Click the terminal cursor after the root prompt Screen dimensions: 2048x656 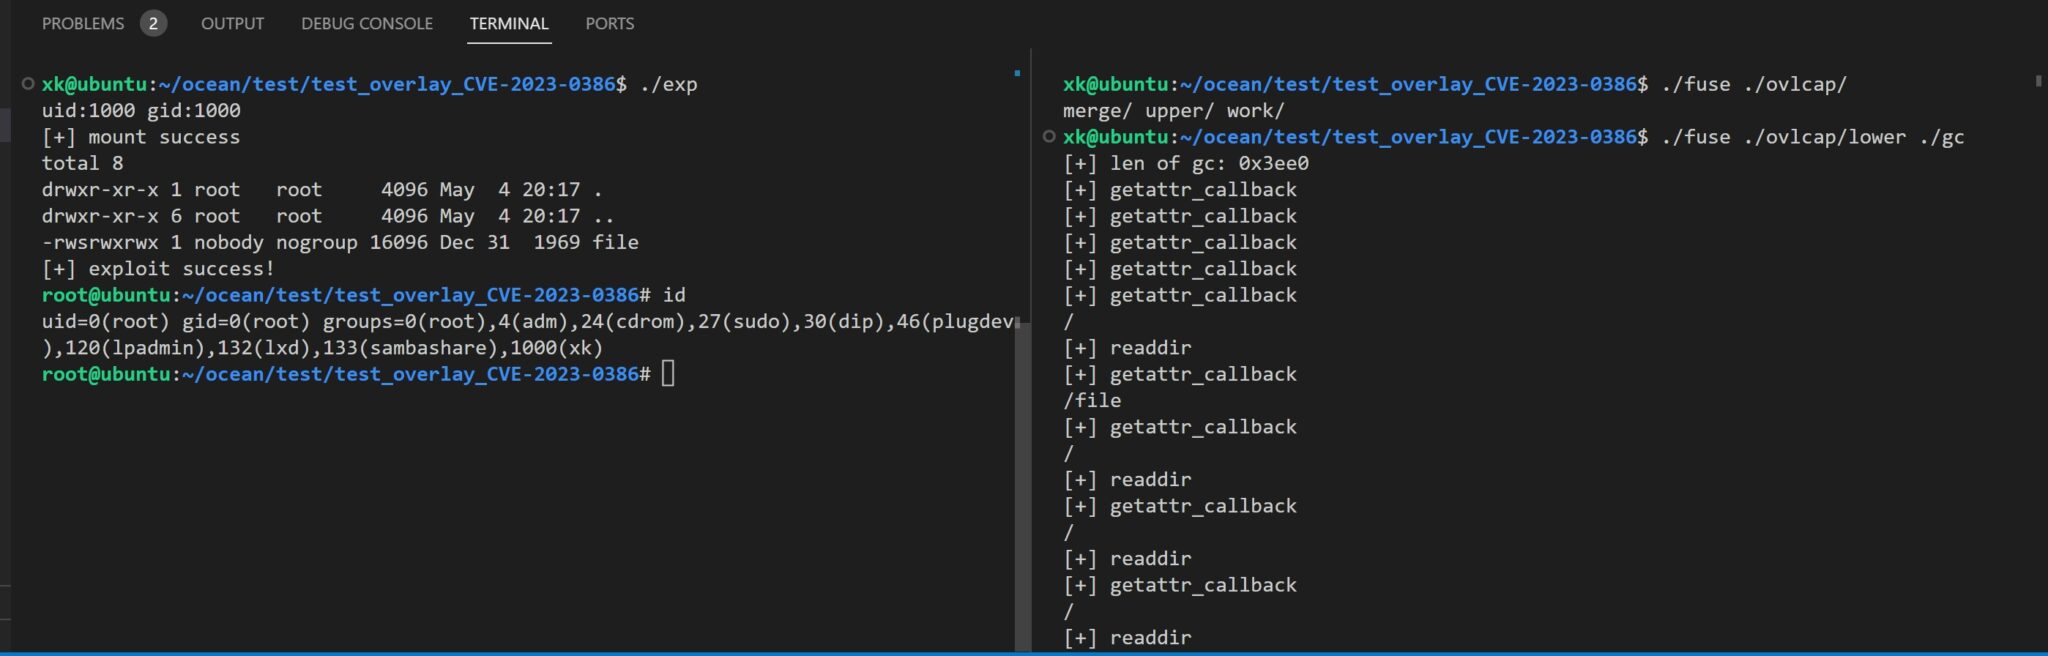668,373
